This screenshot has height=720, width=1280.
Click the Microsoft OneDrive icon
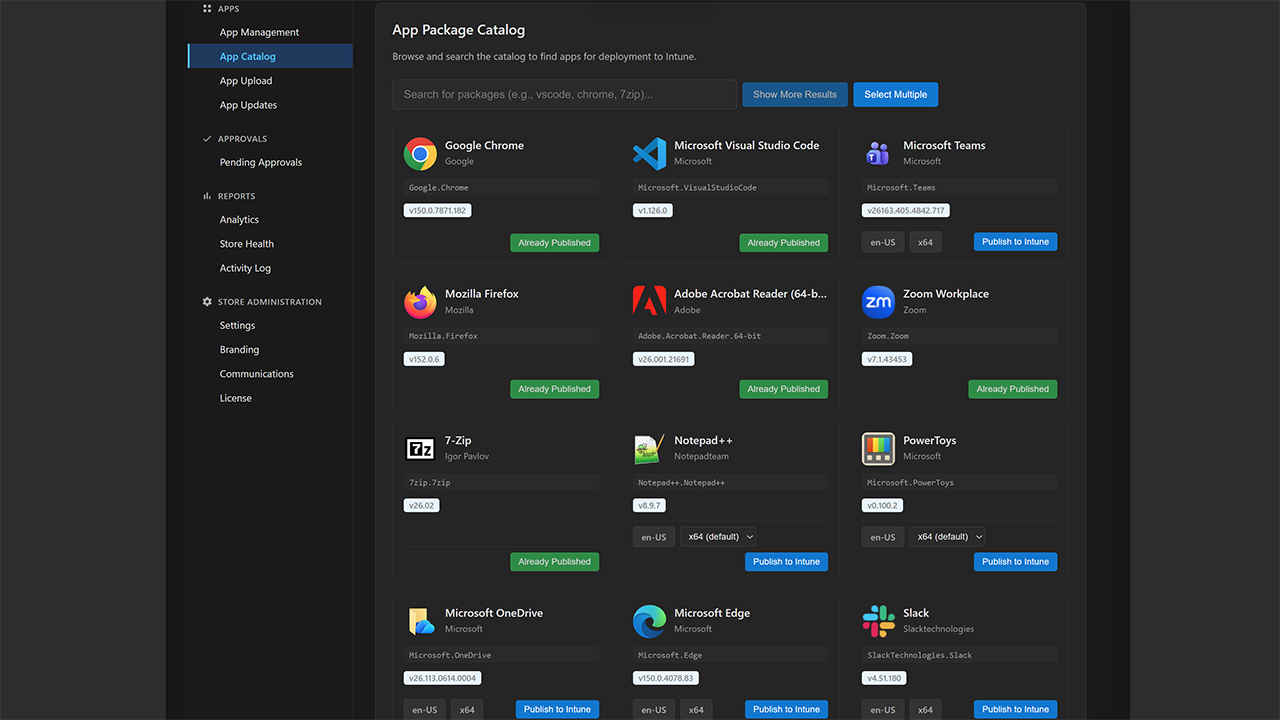(420, 621)
